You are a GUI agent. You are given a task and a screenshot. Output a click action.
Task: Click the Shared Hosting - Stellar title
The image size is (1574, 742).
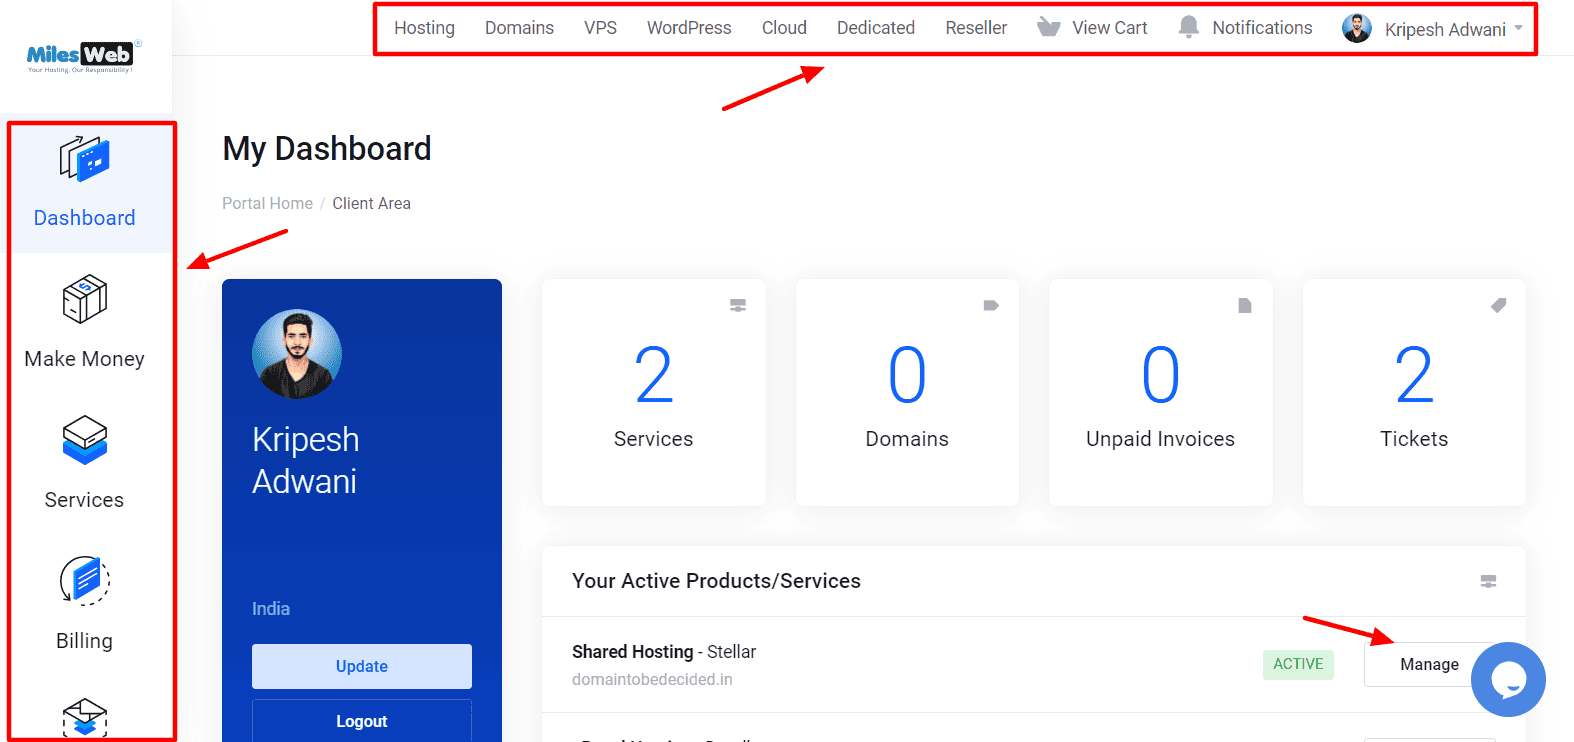664,652
